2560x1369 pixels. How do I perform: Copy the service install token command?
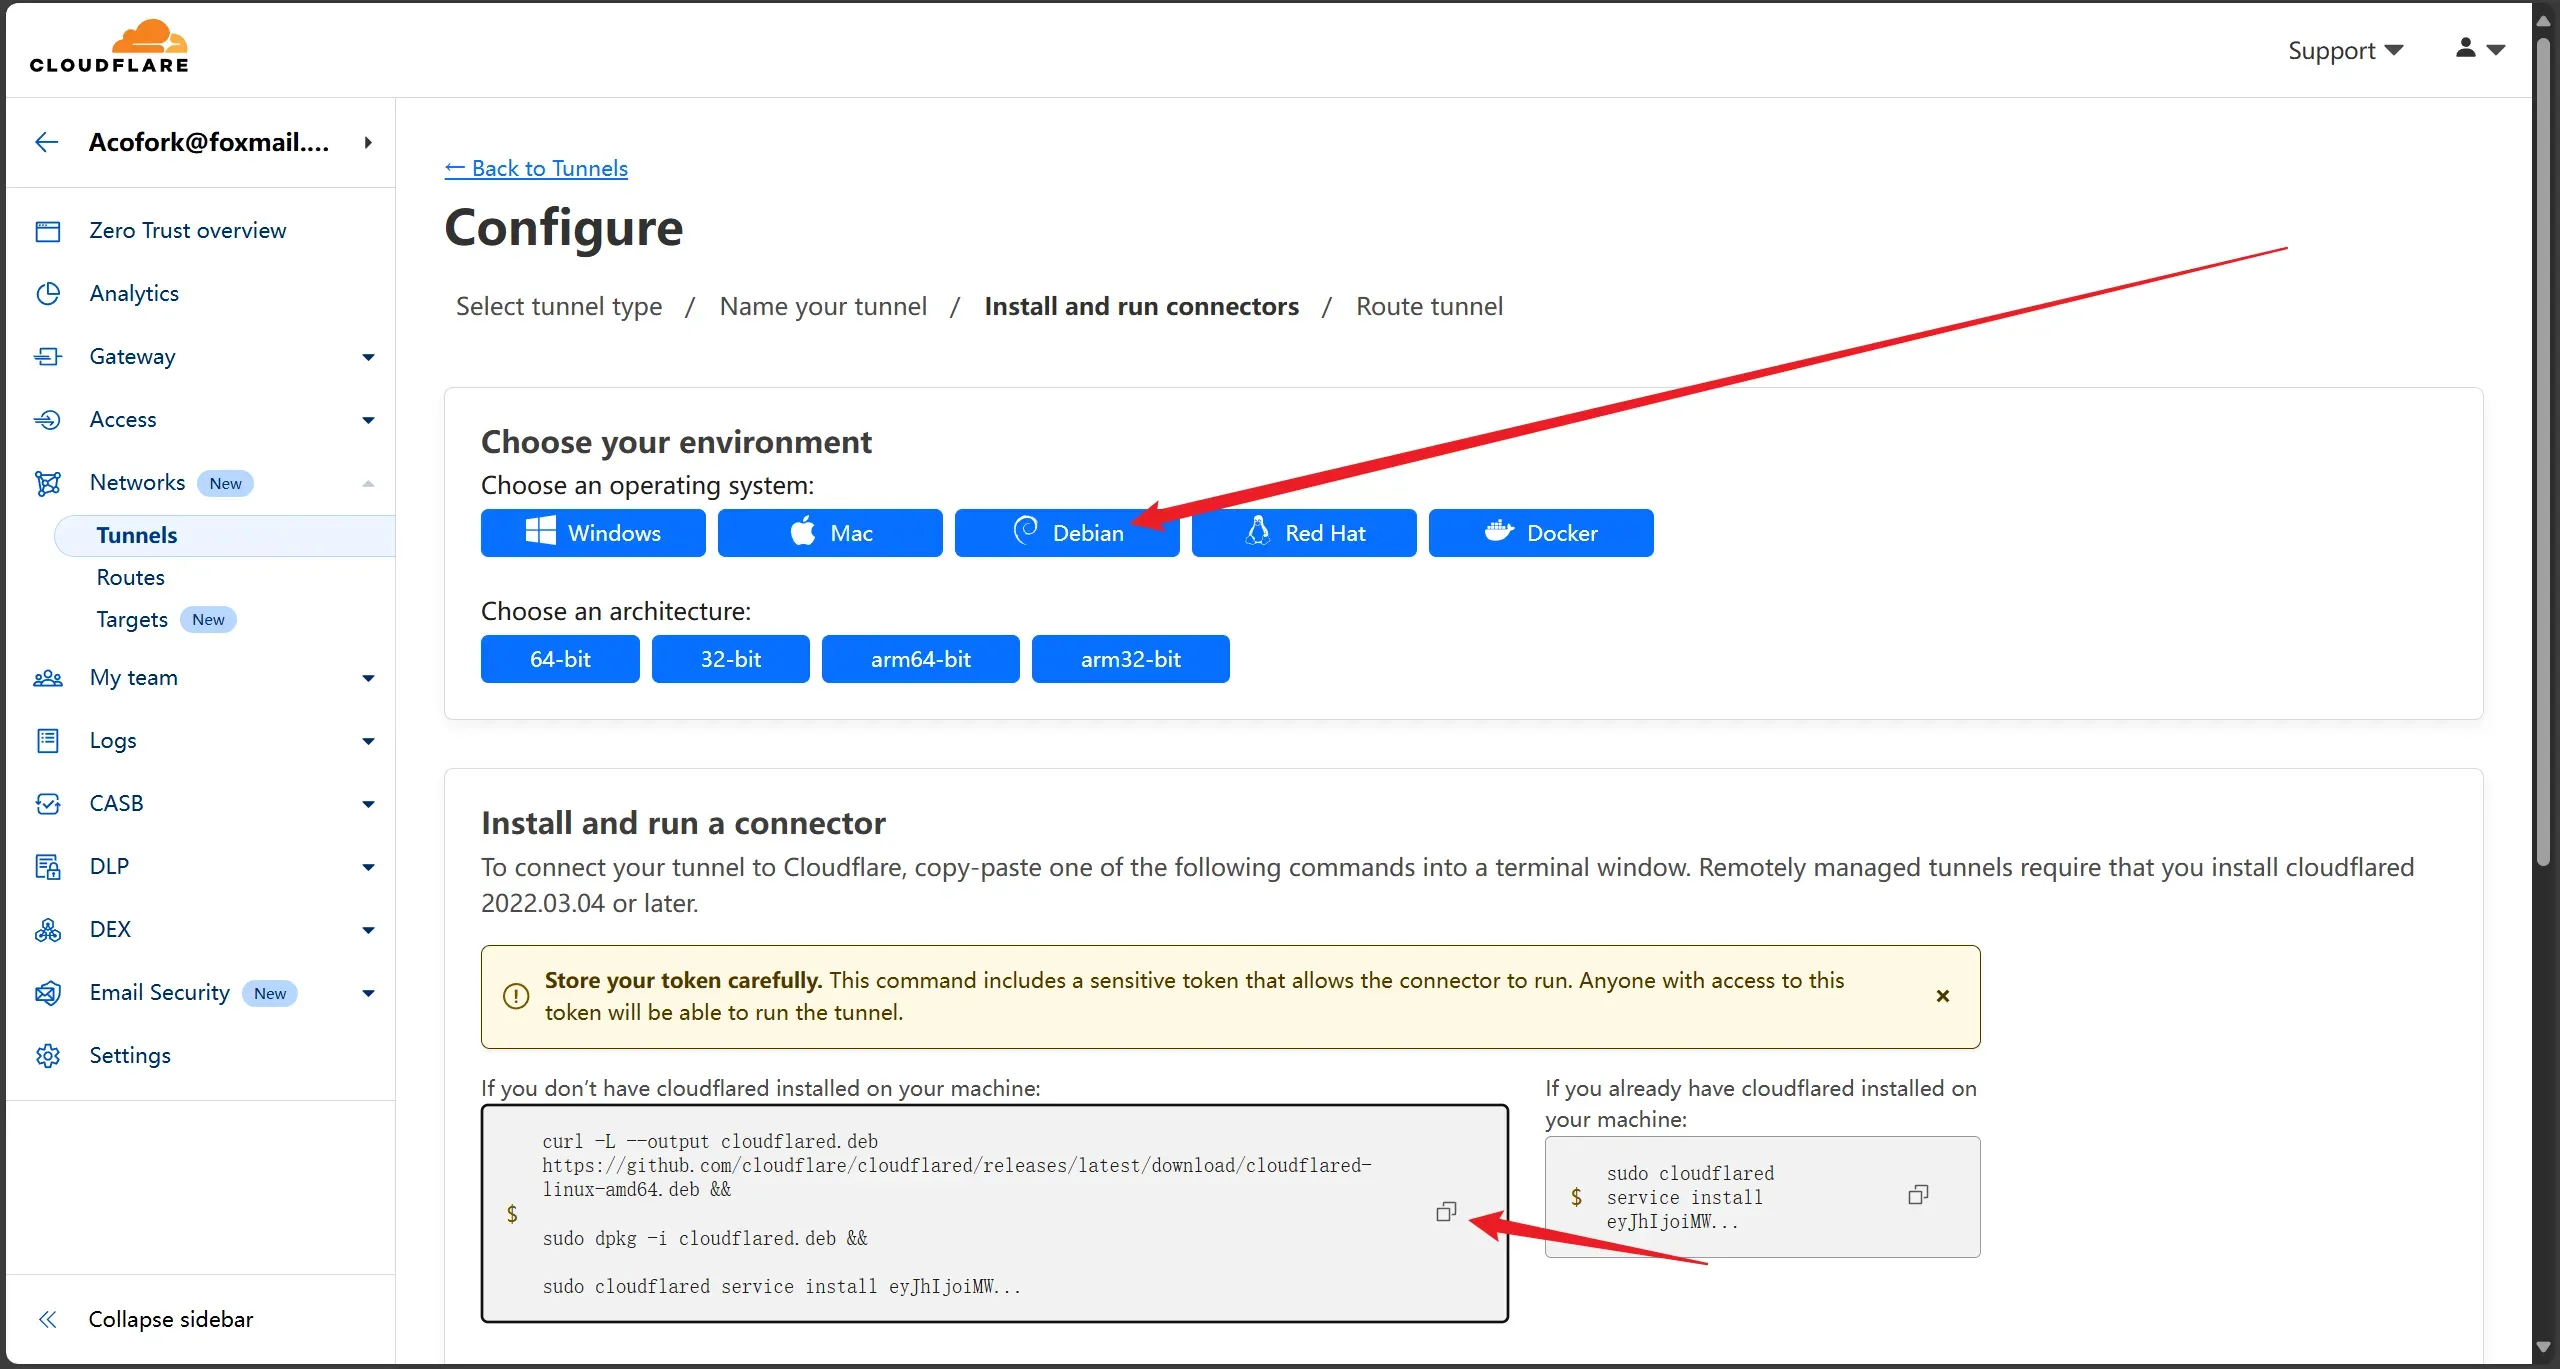click(1917, 1195)
